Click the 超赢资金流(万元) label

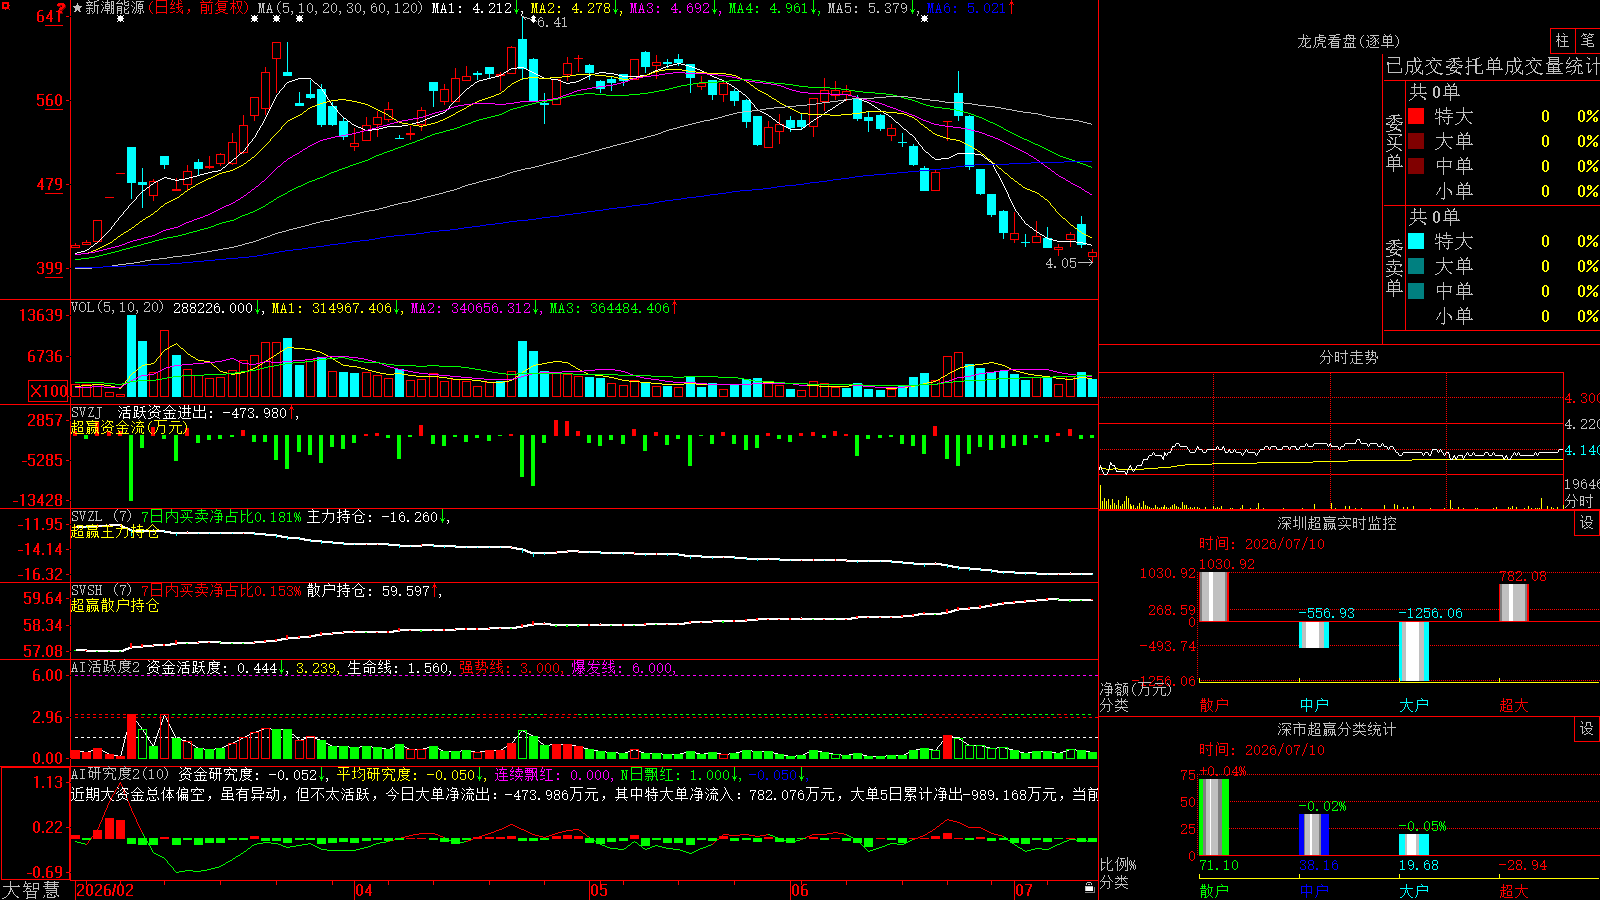click(129, 428)
